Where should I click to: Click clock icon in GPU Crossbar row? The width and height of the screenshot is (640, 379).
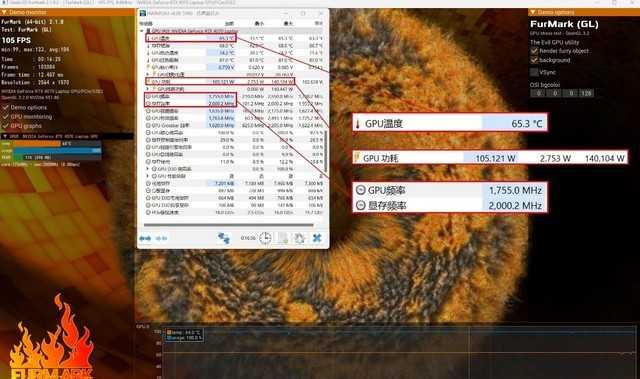(x=148, y=125)
